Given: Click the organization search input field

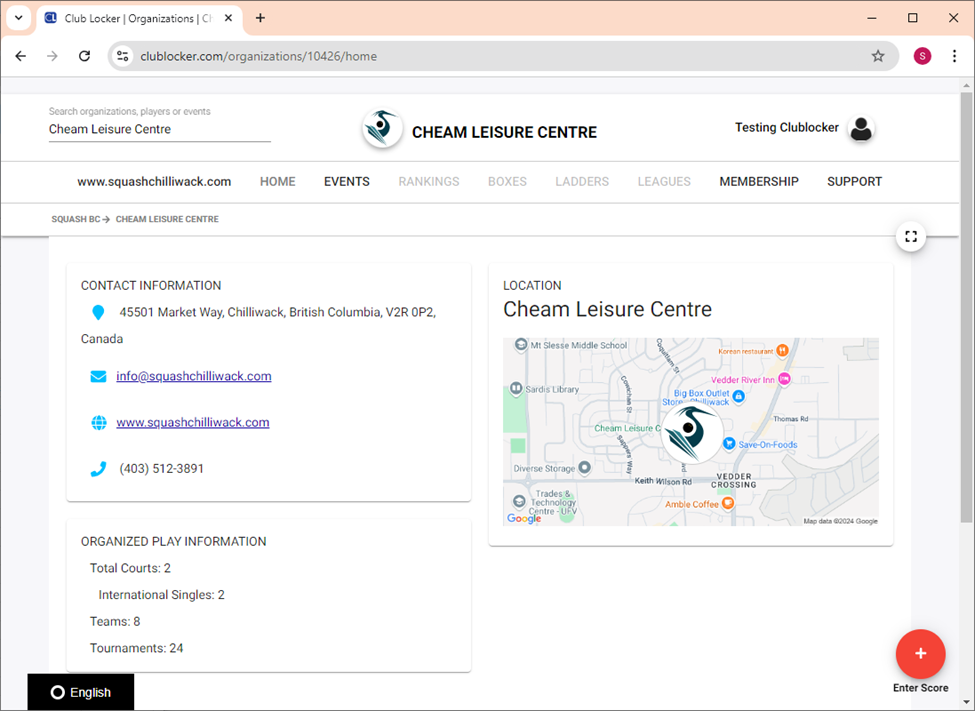Looking at the screenshot, I should coord(160,130).
